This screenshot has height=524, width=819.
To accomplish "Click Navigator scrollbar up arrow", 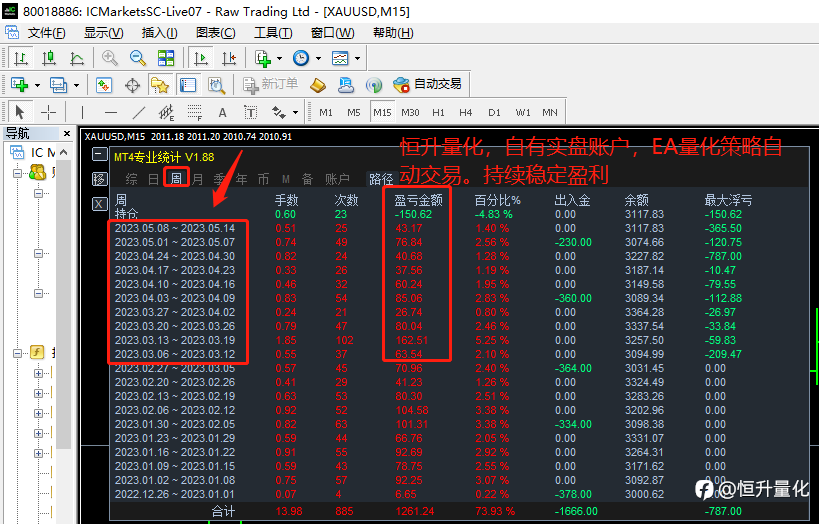I will tap(64, 152).
